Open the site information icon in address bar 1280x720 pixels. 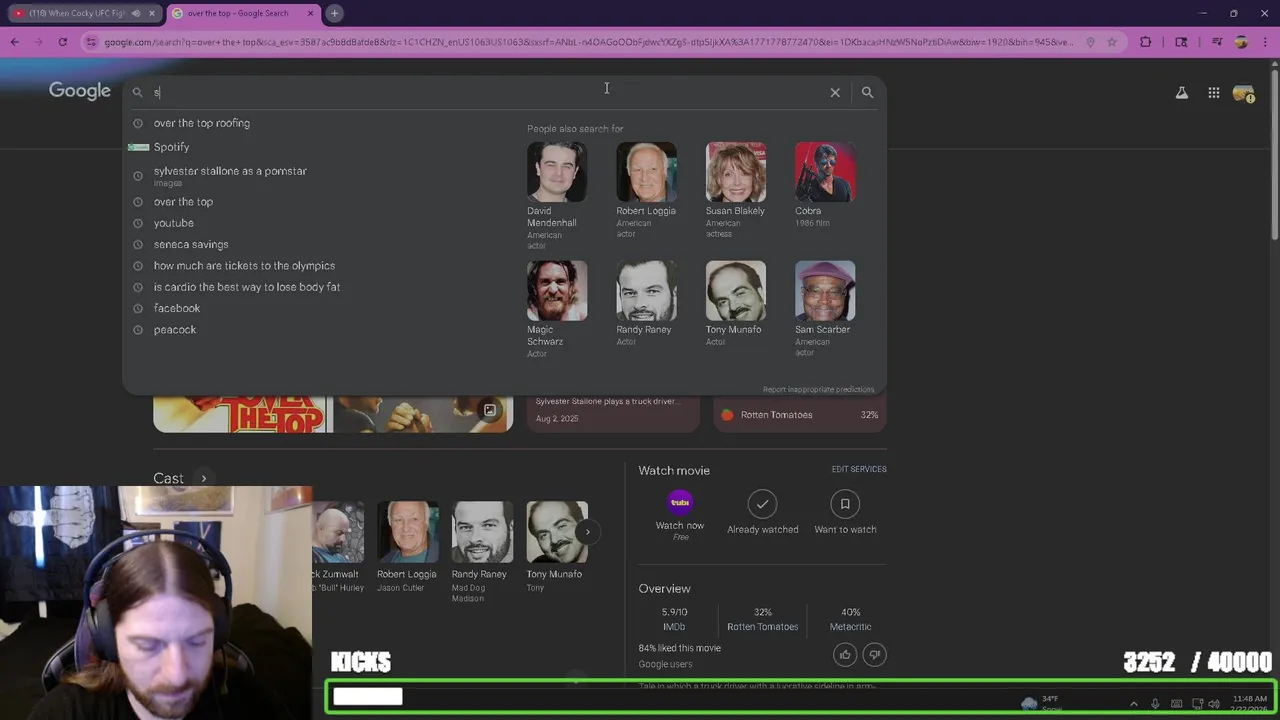point(92,42)
